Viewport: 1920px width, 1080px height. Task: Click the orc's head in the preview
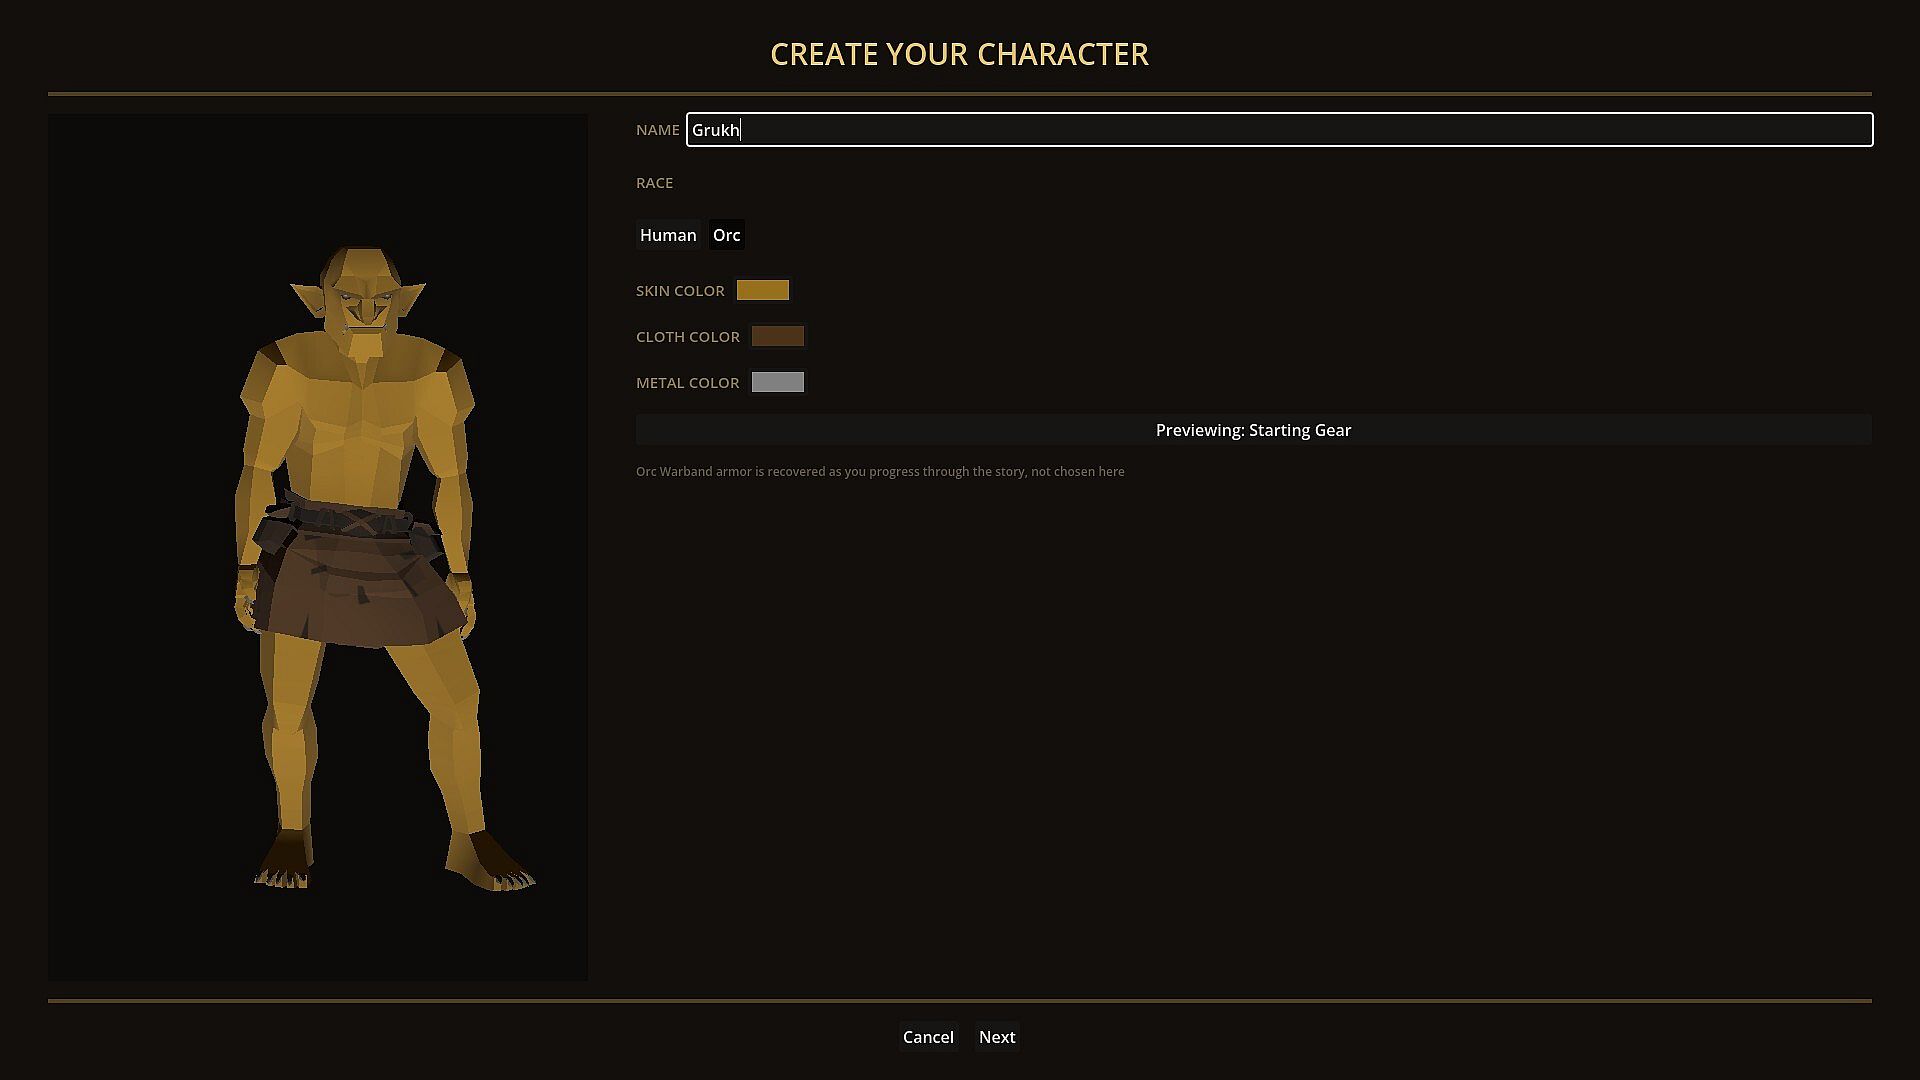(x=360, y=290)
